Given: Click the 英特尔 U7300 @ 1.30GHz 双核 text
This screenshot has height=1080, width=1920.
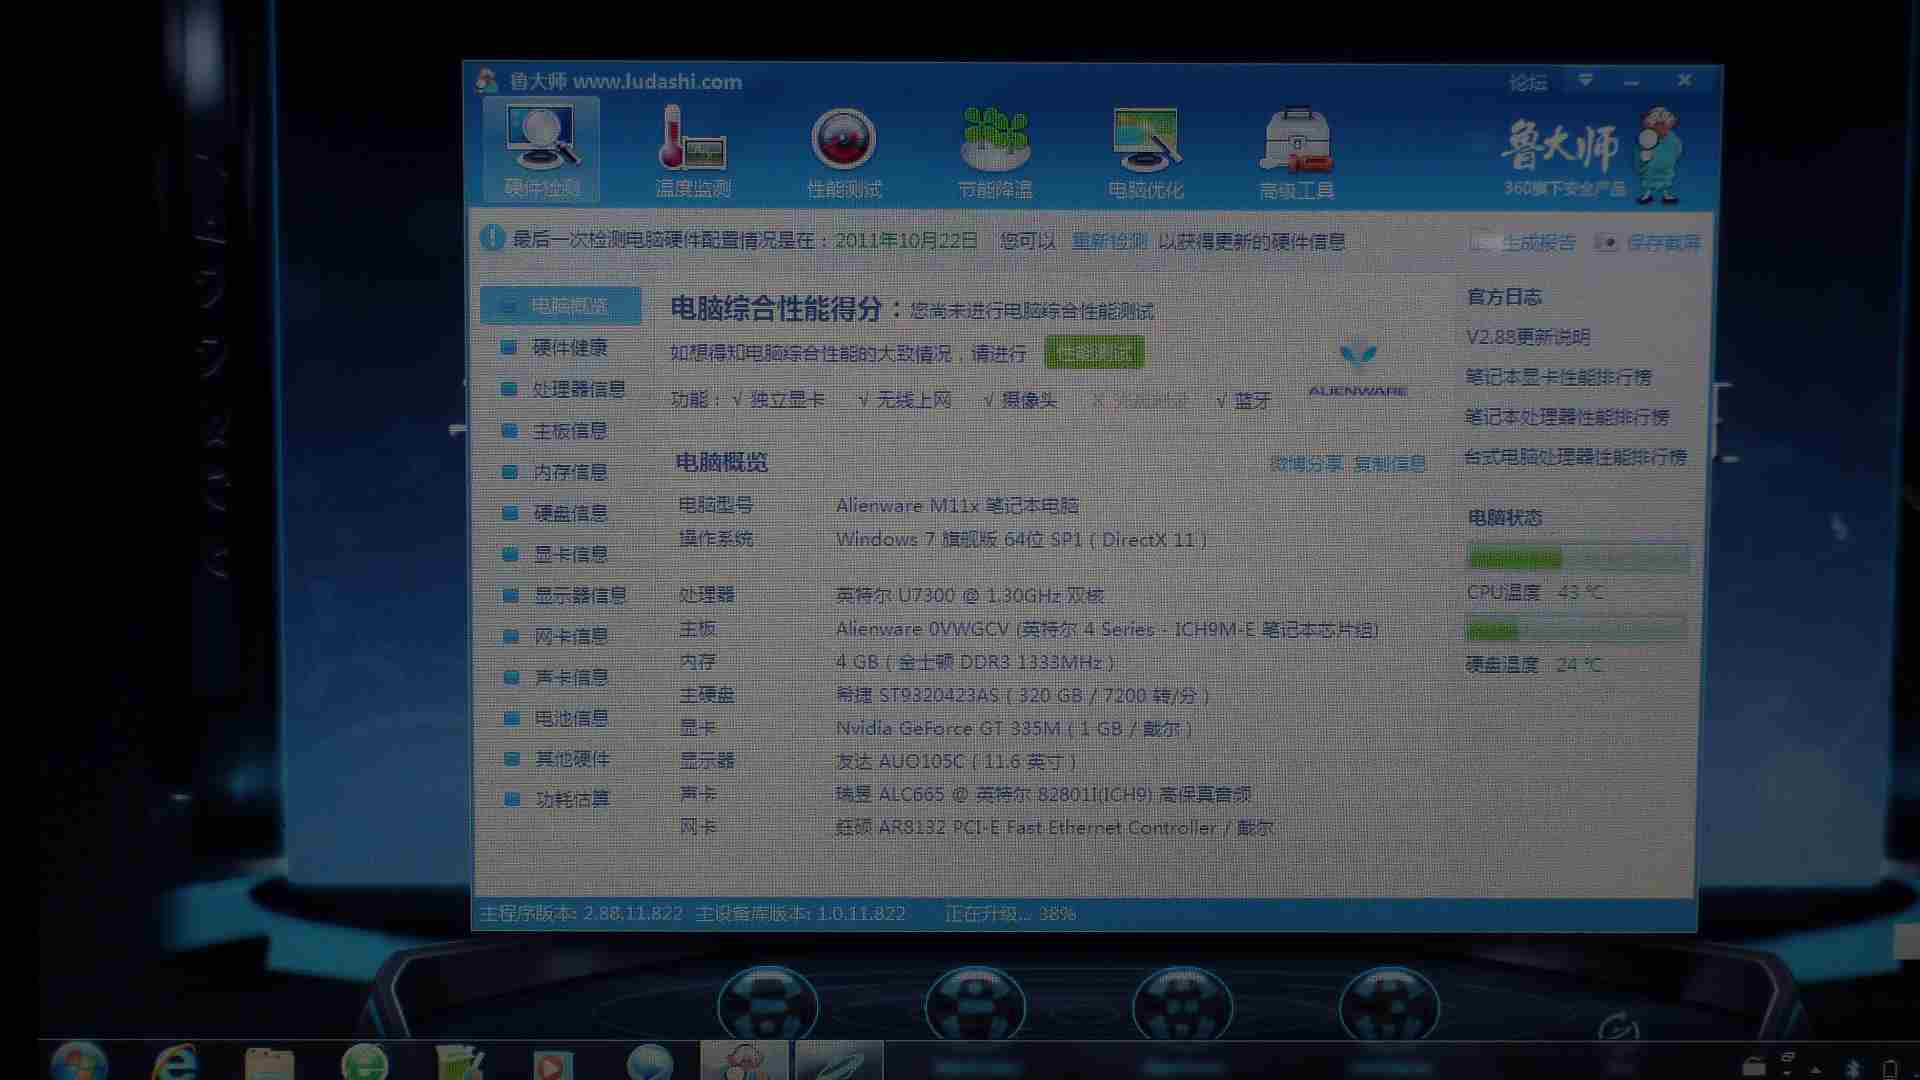Looking at the screenshot, I should tap(970, 596).
